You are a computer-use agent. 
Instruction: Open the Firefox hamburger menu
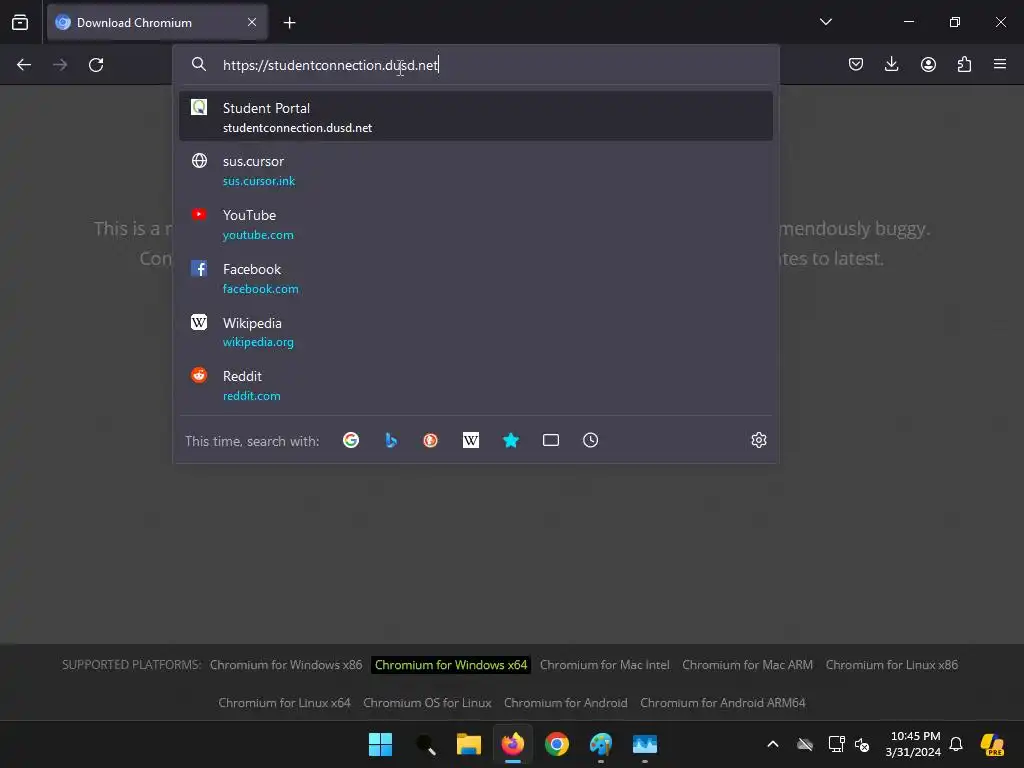(1000, 64)
